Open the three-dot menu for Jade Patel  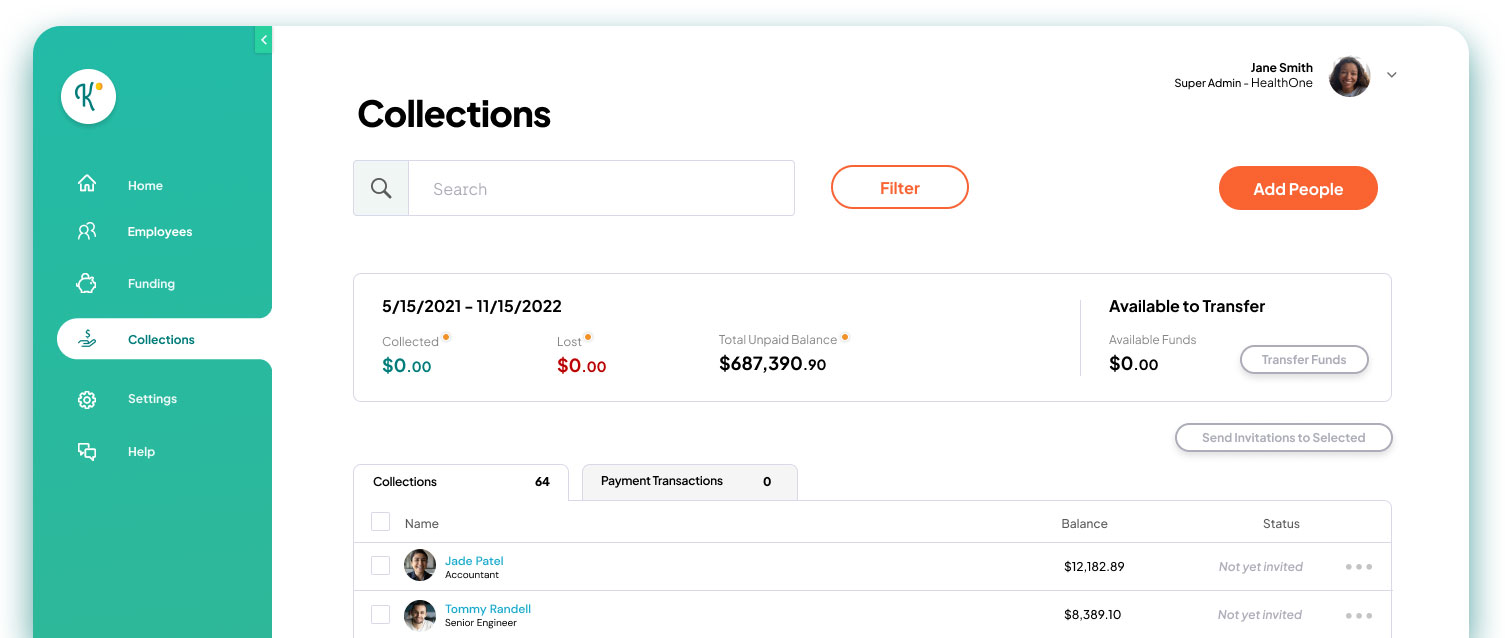(1359, 567)
